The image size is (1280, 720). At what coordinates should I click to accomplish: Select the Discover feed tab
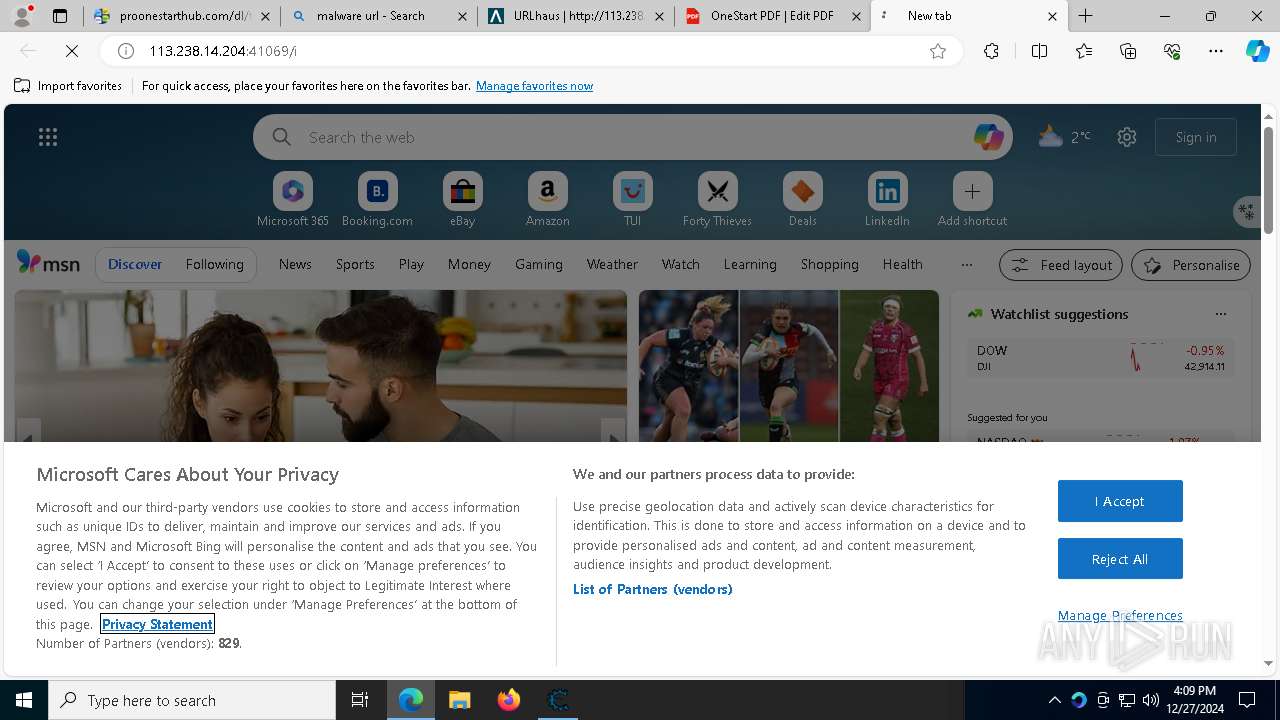point(135,264)
